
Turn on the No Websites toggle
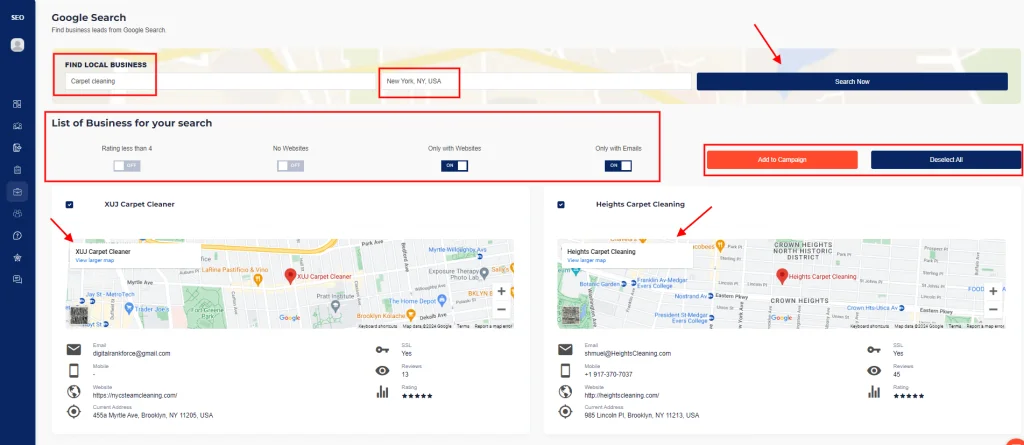pos(290,165)
